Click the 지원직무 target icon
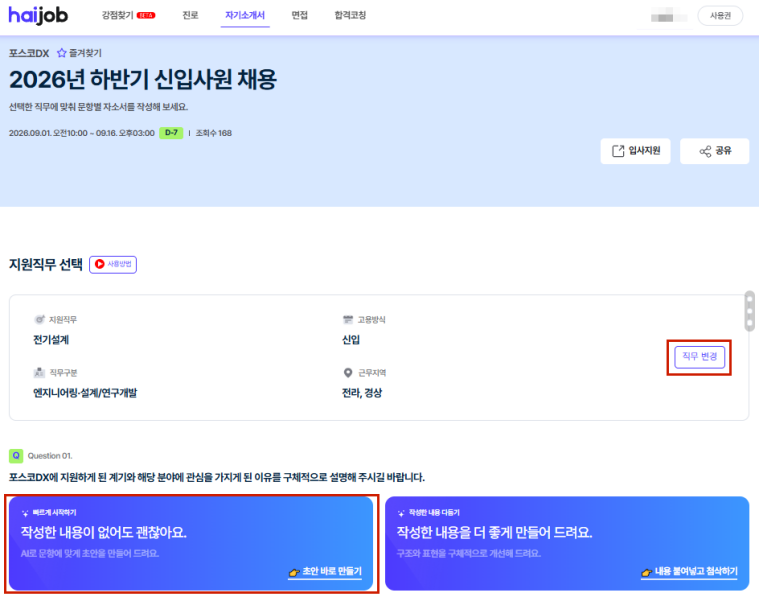This screenshot has width=759, height=601. pyautogui.click(x=39, y=319)
